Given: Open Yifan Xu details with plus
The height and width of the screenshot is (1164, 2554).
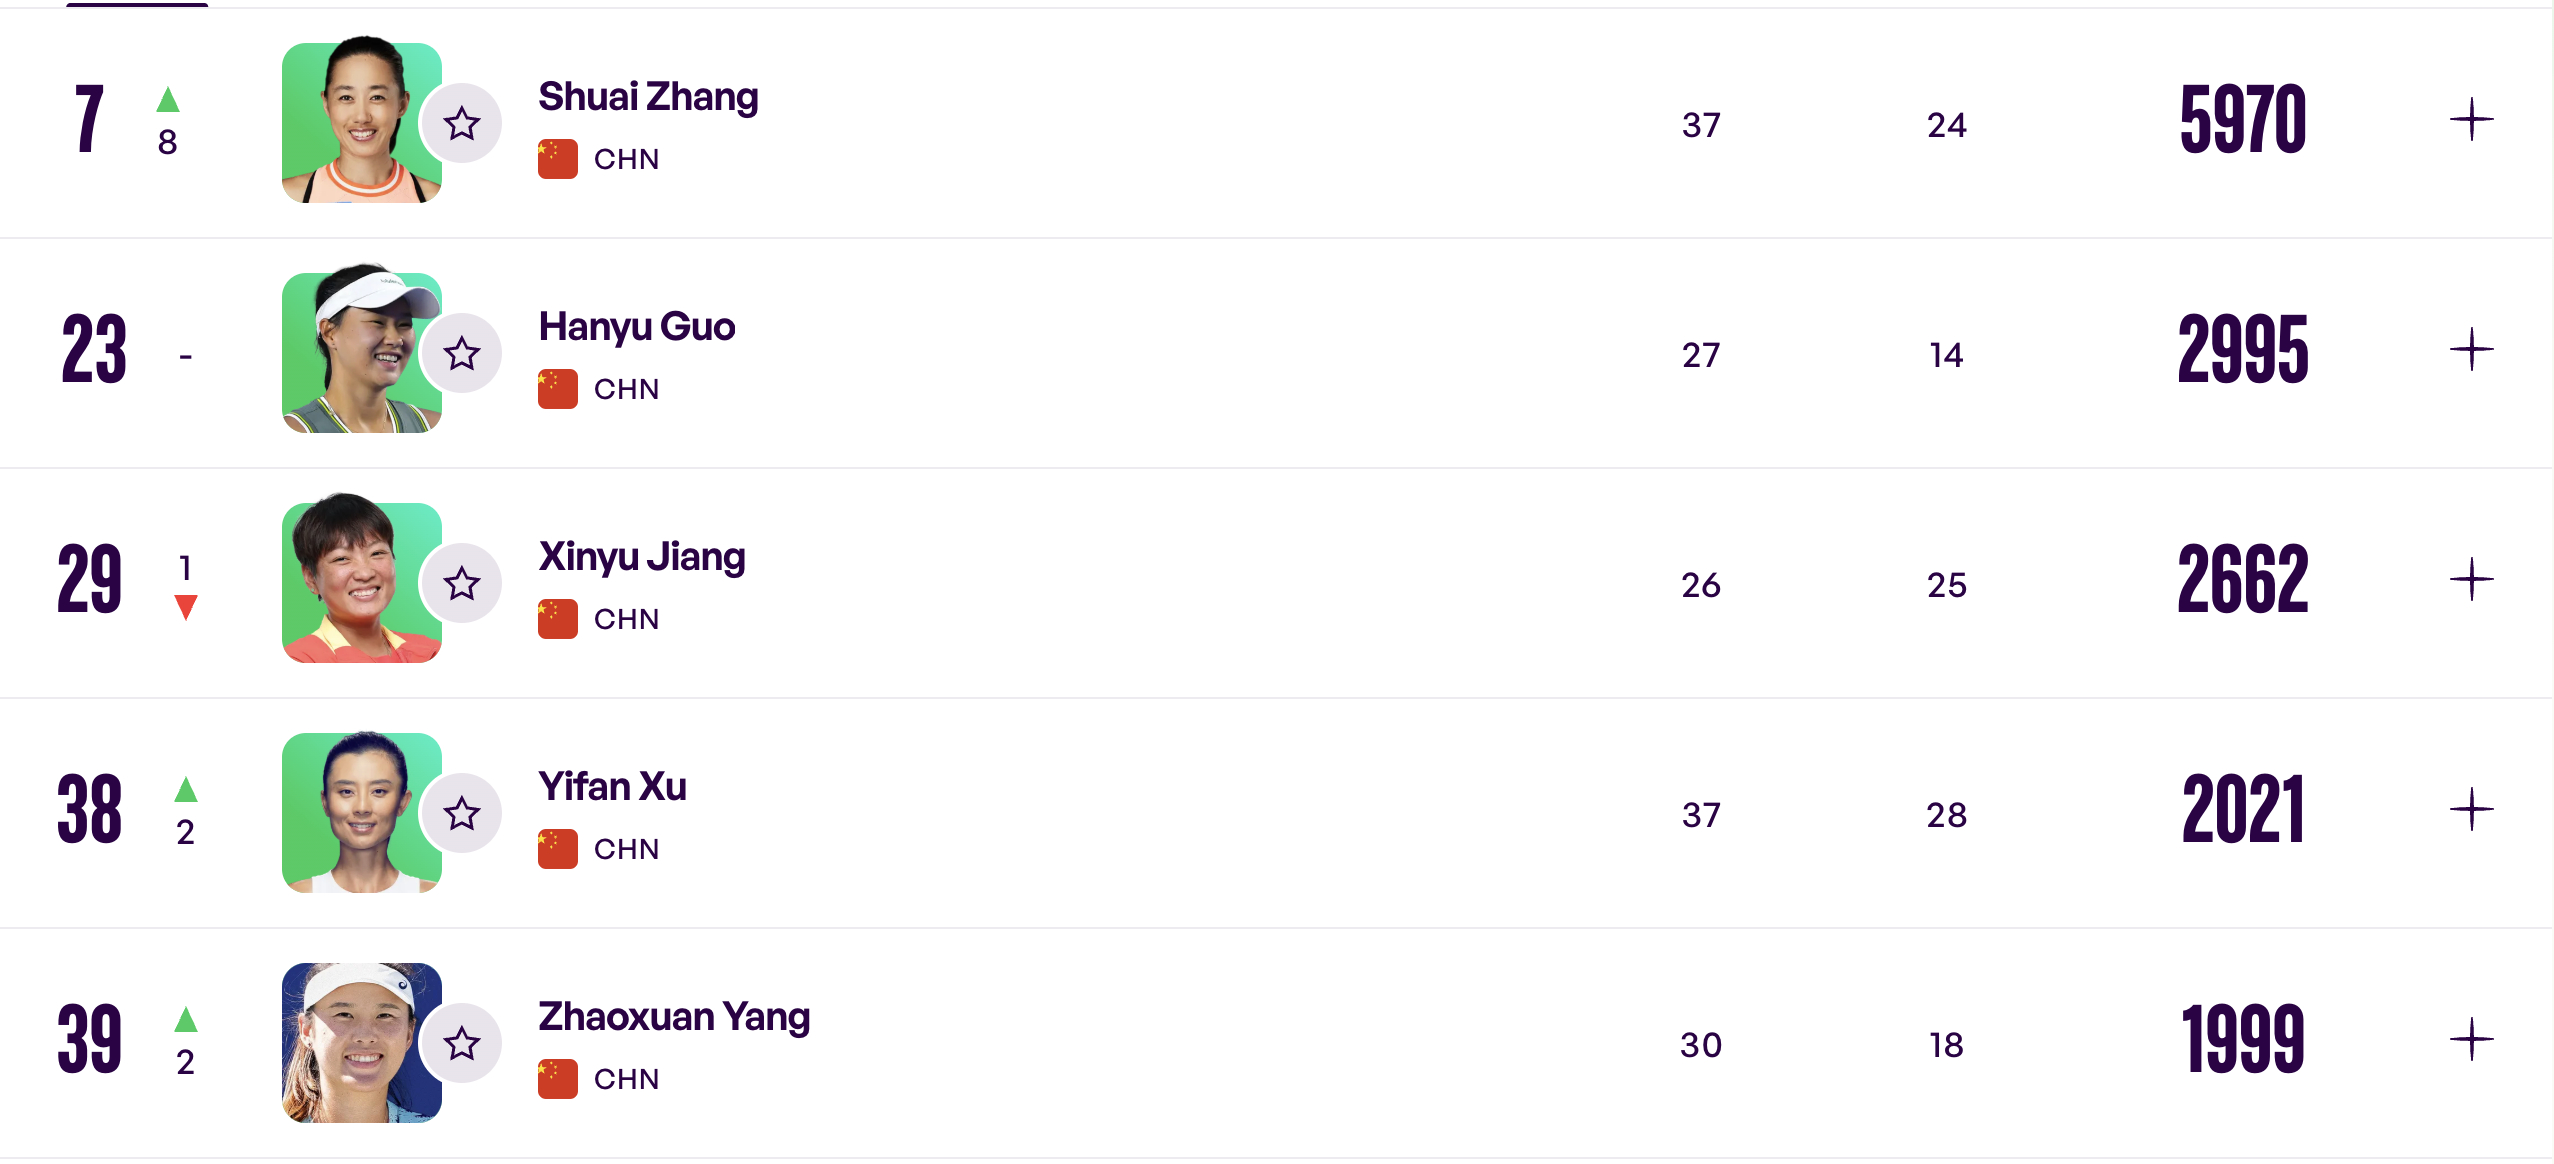Looking at the screenshot, I should point(2471,810).
